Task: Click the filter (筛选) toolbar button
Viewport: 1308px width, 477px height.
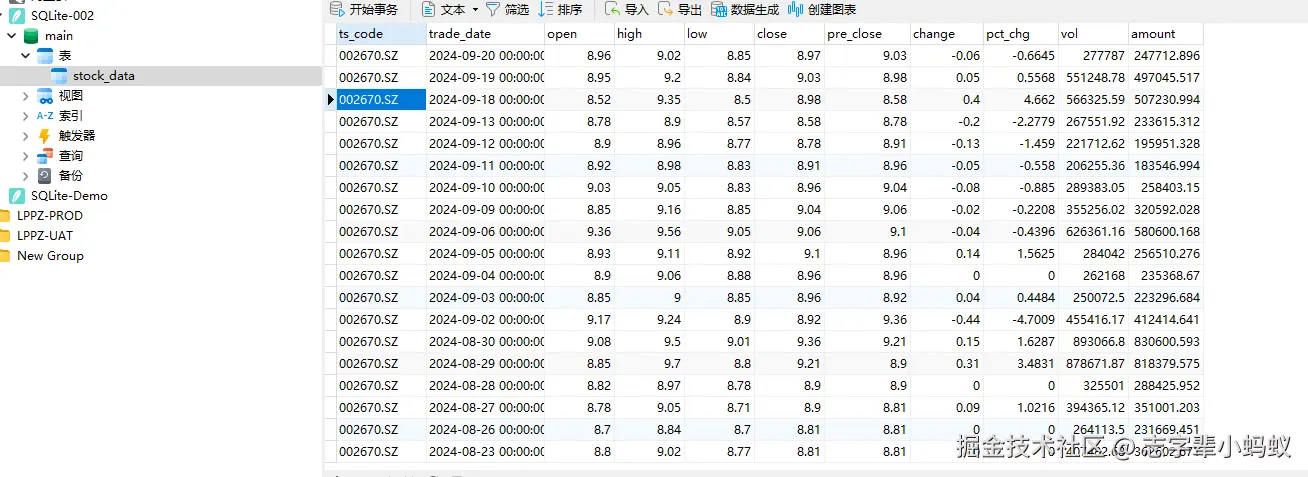Action: (x=507, y=10)
